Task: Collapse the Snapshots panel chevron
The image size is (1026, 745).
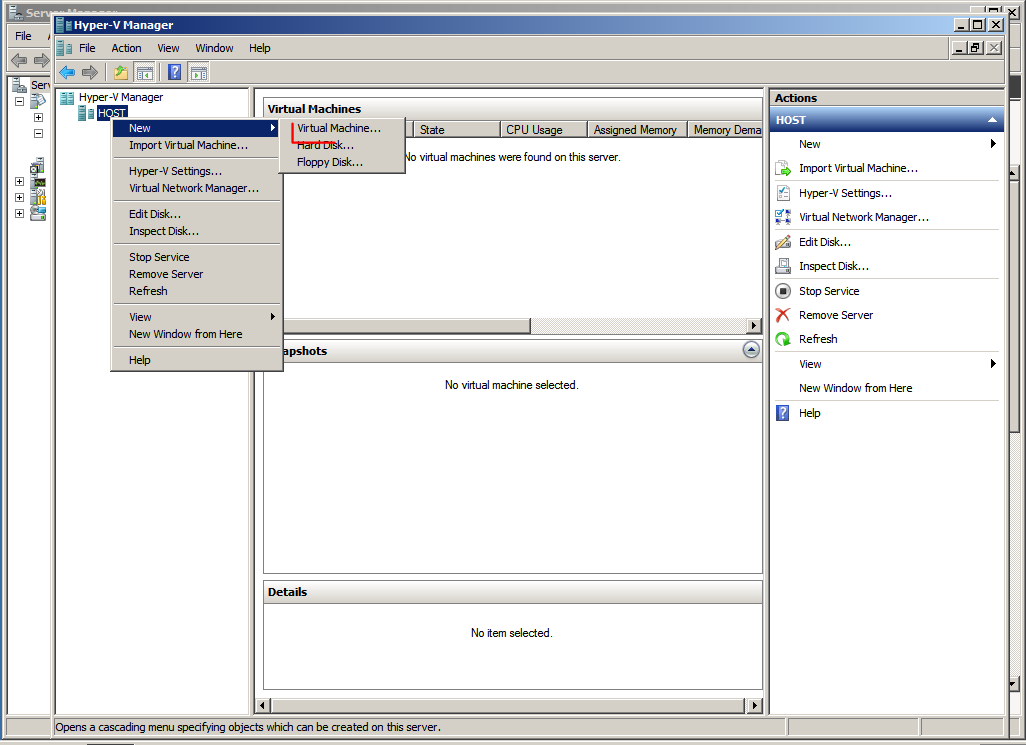Action: (x=751, y=350)
